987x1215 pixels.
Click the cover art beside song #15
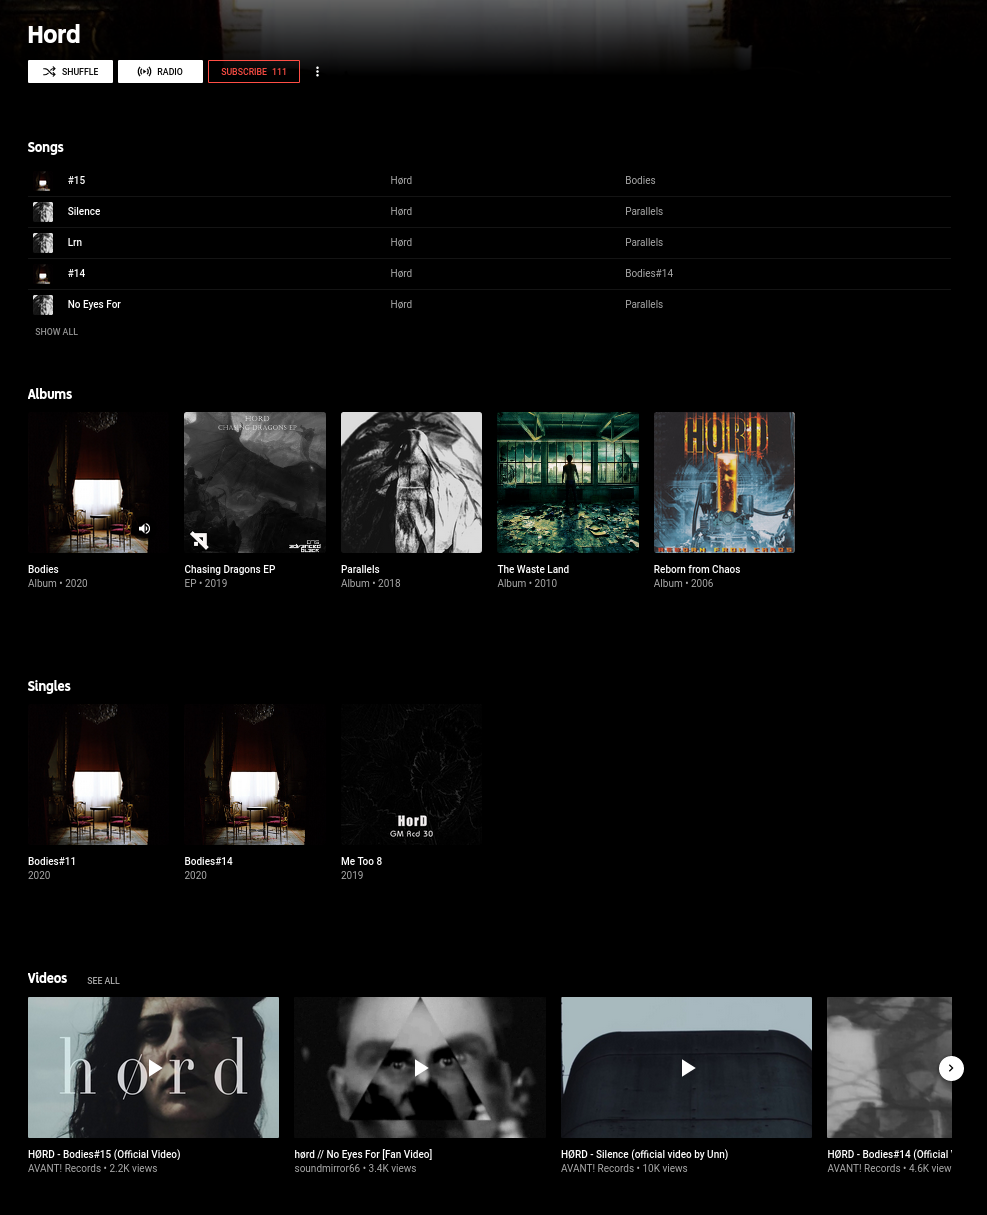pos(43,181)
